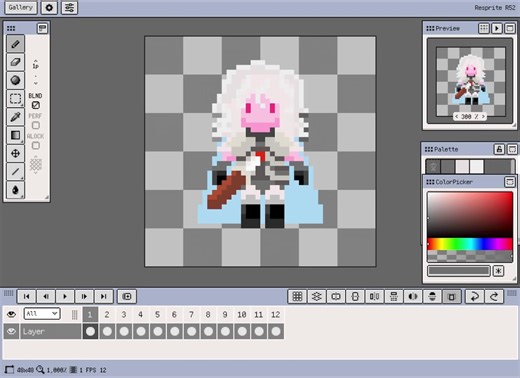
Task: Click the stacked layers icon in bottom toolbar
Action: pos(317,296)
